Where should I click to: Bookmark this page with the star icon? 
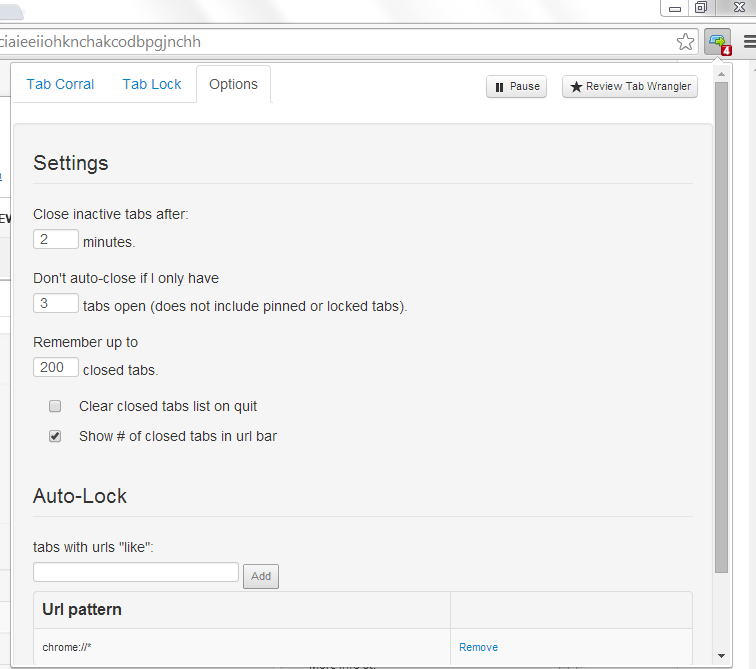[685, 42]
